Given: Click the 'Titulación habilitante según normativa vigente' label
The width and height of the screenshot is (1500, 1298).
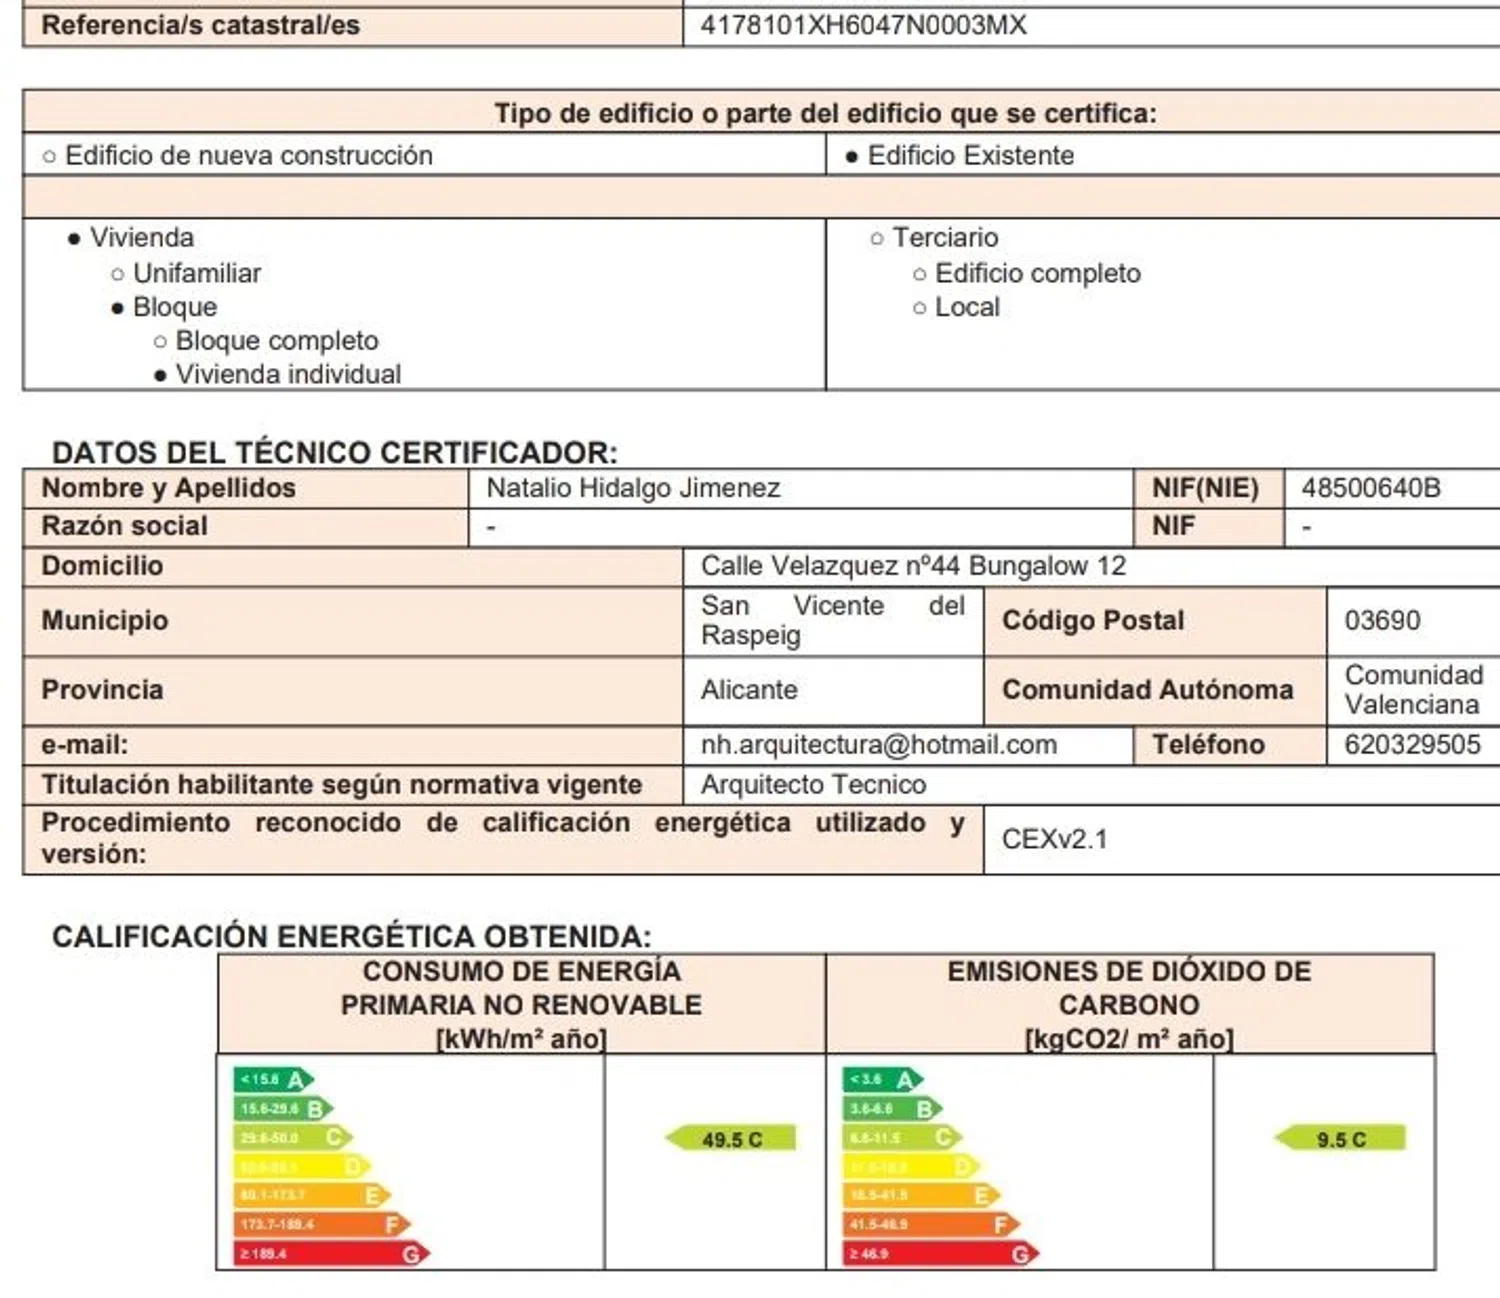Looking at the screenshot, I should click(341, 785).
